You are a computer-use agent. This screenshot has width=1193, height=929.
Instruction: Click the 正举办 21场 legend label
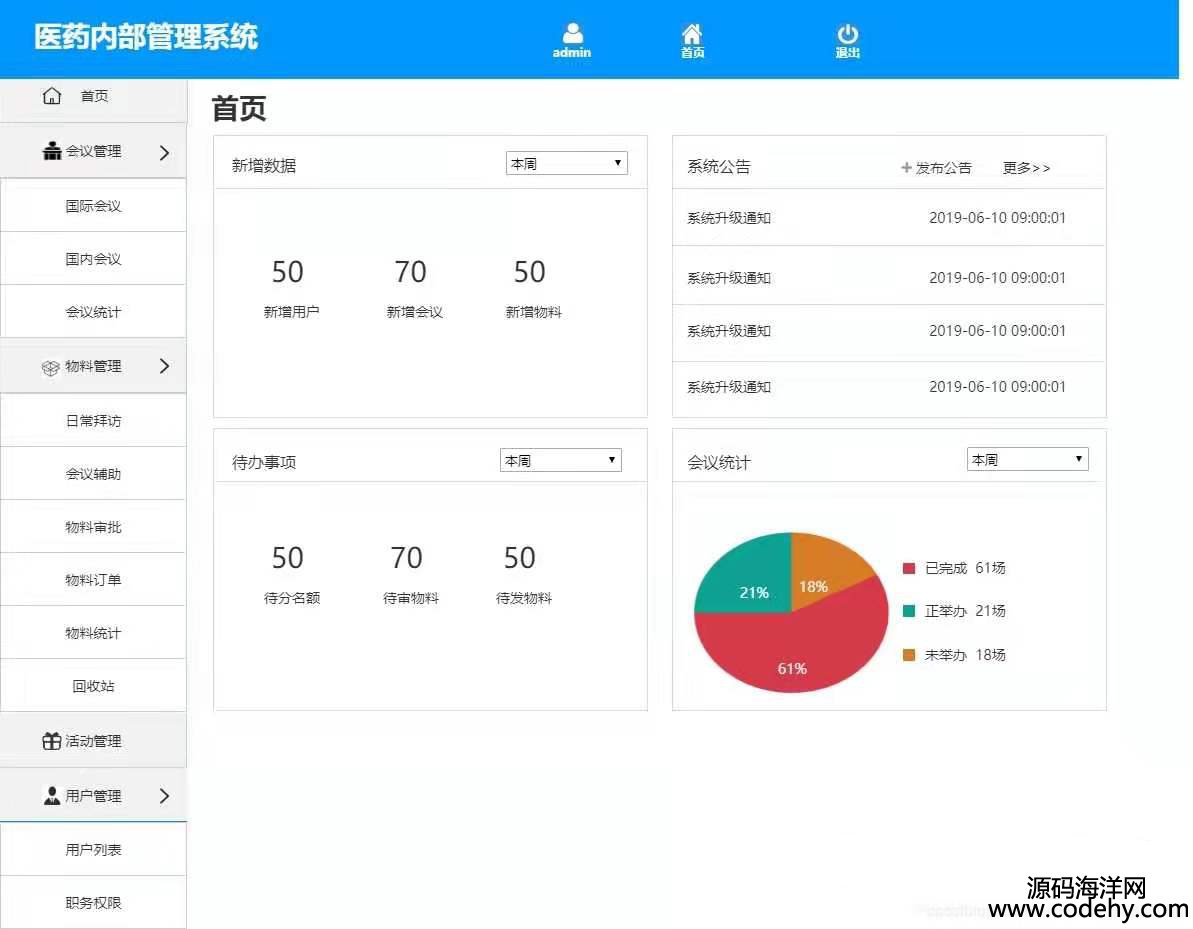coord(965,611)
